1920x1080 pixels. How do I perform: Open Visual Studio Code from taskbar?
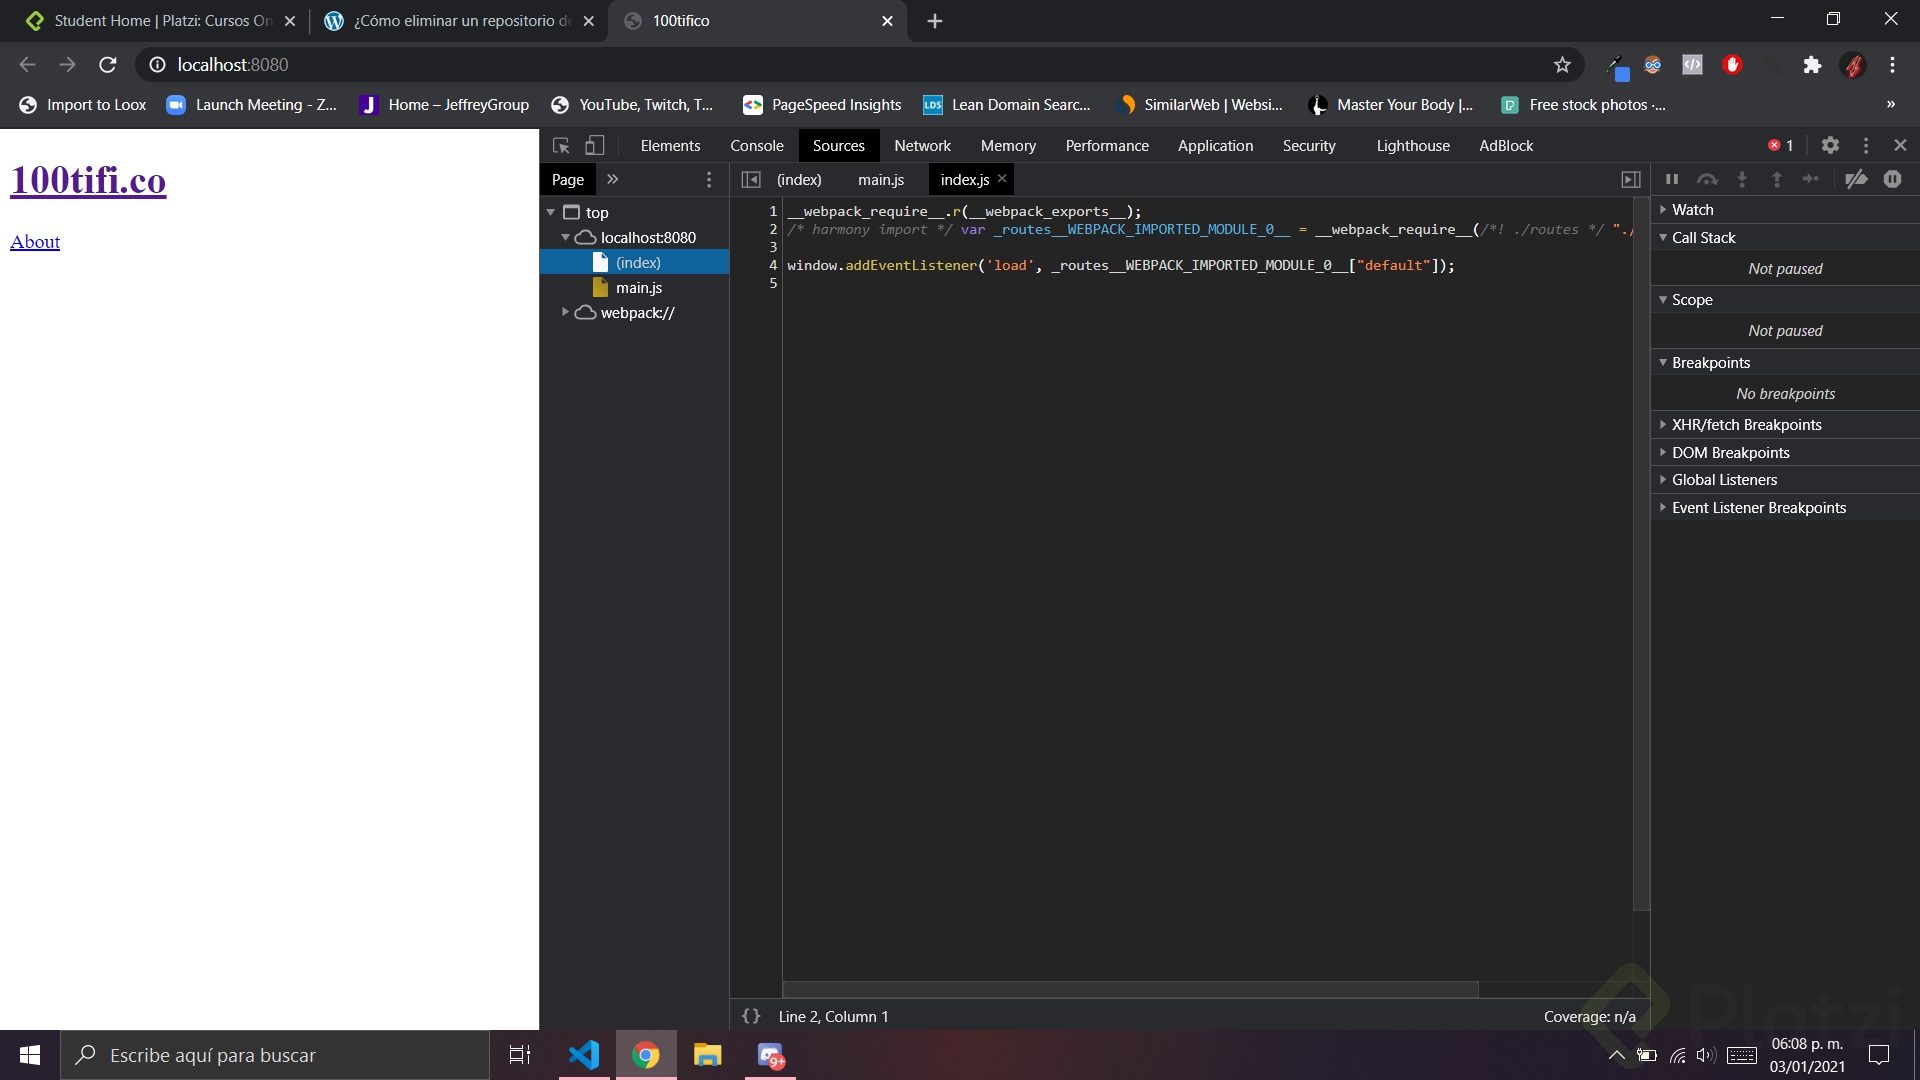583,1055
